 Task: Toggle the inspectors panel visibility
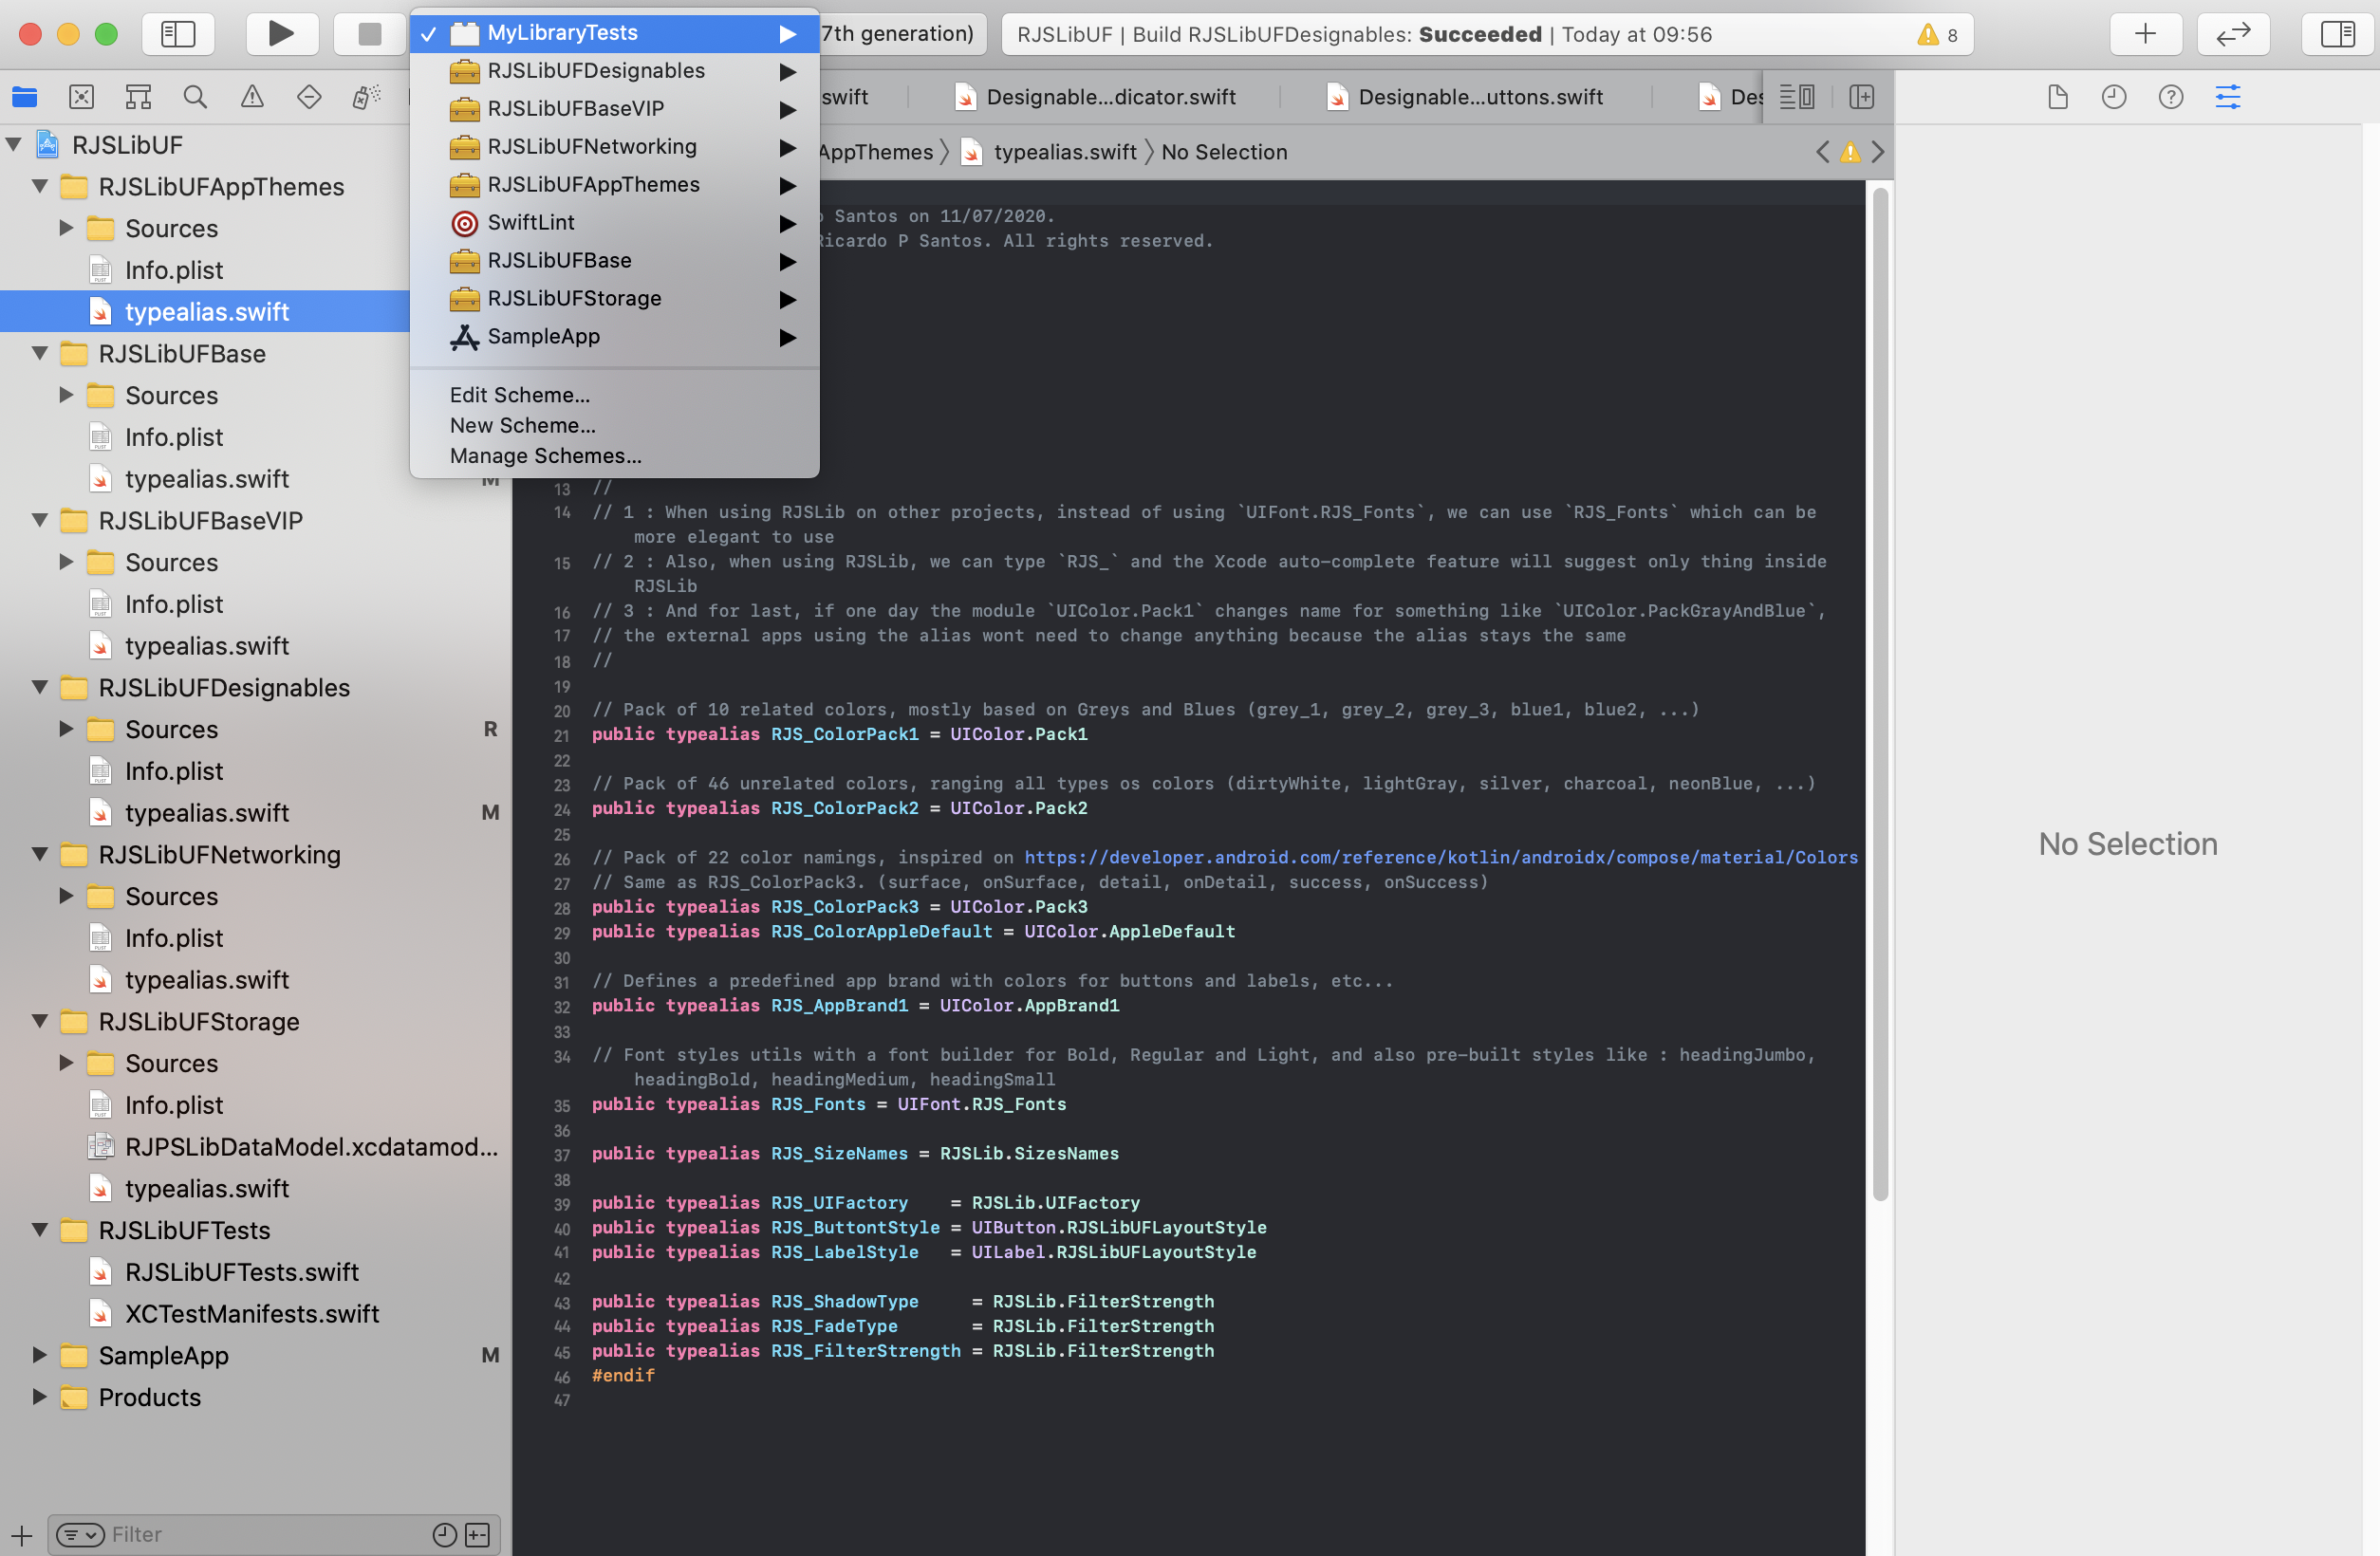(x=2337, y=34)
